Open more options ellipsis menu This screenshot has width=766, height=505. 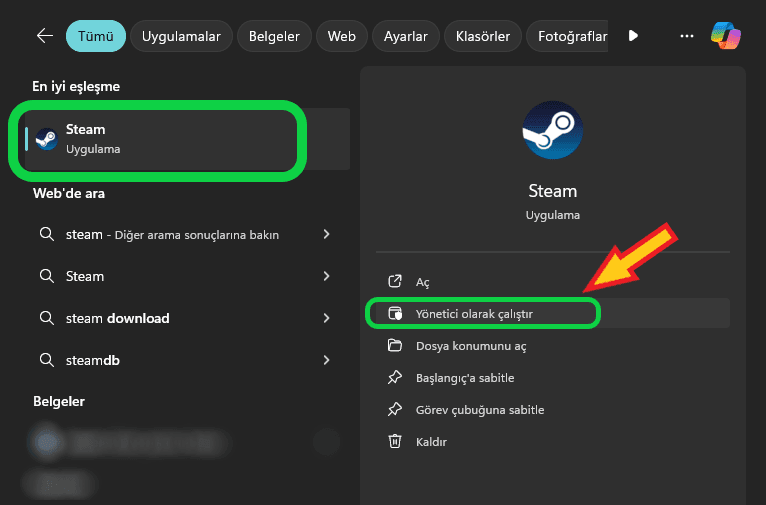tap(686, 36)
